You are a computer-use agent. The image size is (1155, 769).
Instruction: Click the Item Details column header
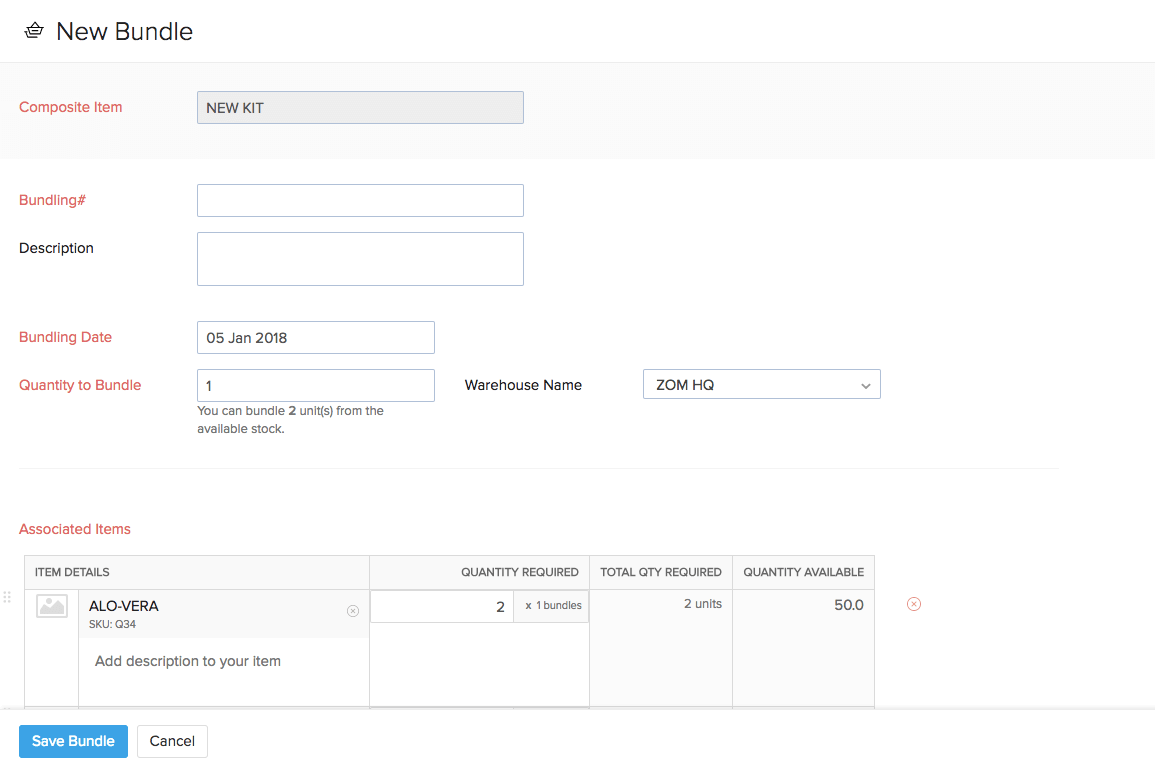pyautogui.click(x=72, y=573)
